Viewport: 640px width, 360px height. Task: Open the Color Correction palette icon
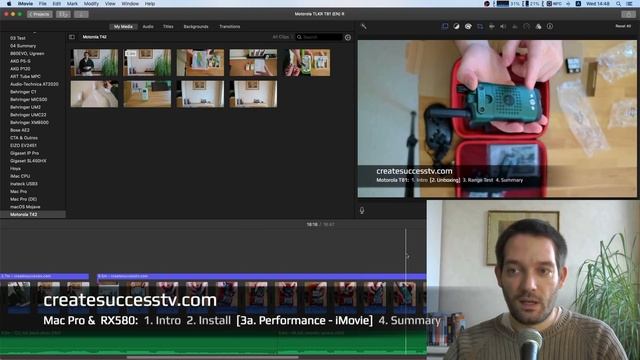(x=468, y=27)
